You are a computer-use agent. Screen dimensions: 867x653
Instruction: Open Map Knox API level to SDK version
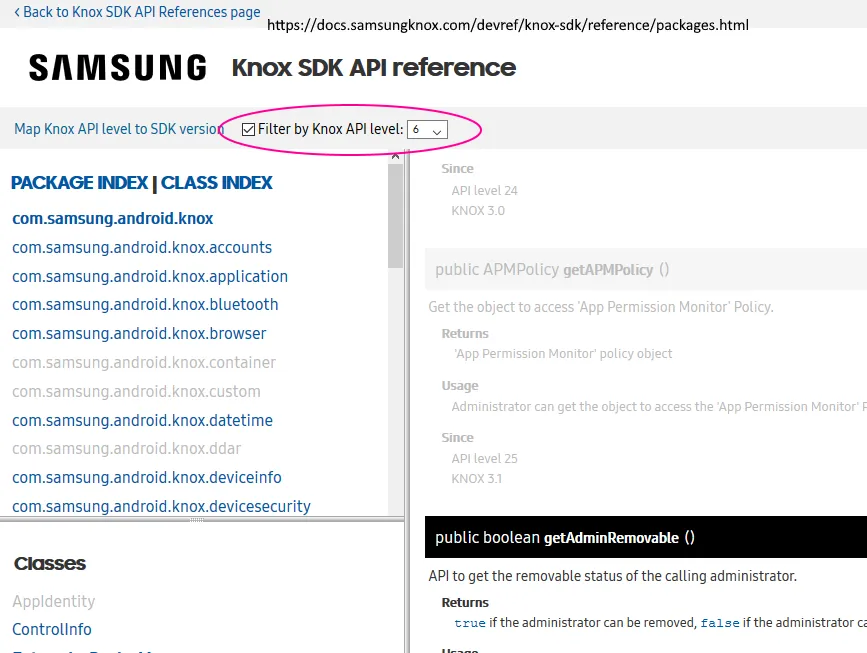click(x=119, y=129)
